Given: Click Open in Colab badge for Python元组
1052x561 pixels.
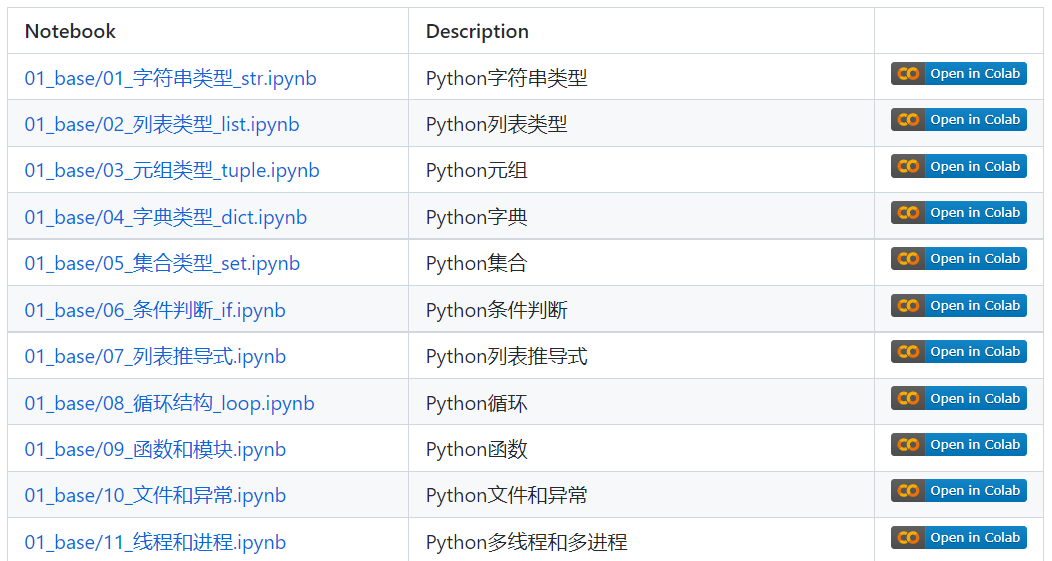Looking at the screenshot, I should tap(959, 166).
